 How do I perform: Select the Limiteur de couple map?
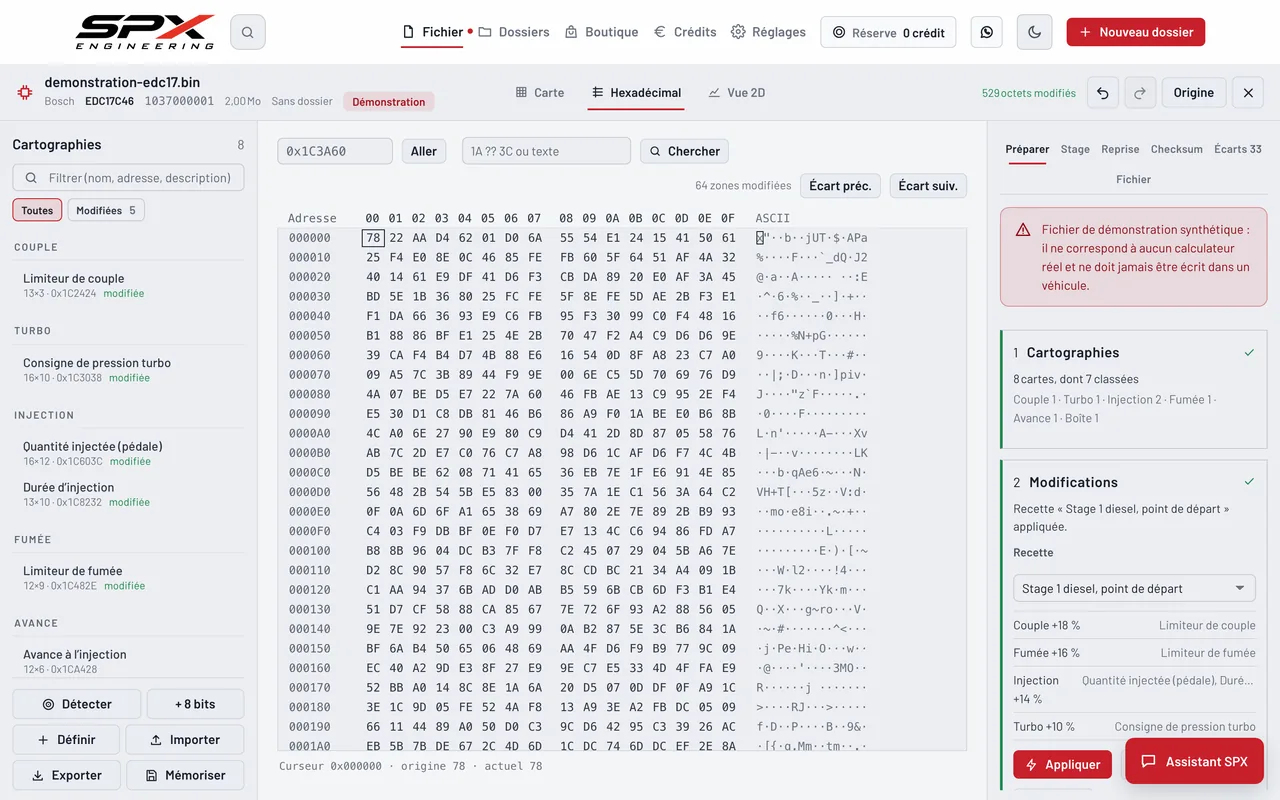pos(128,285)
